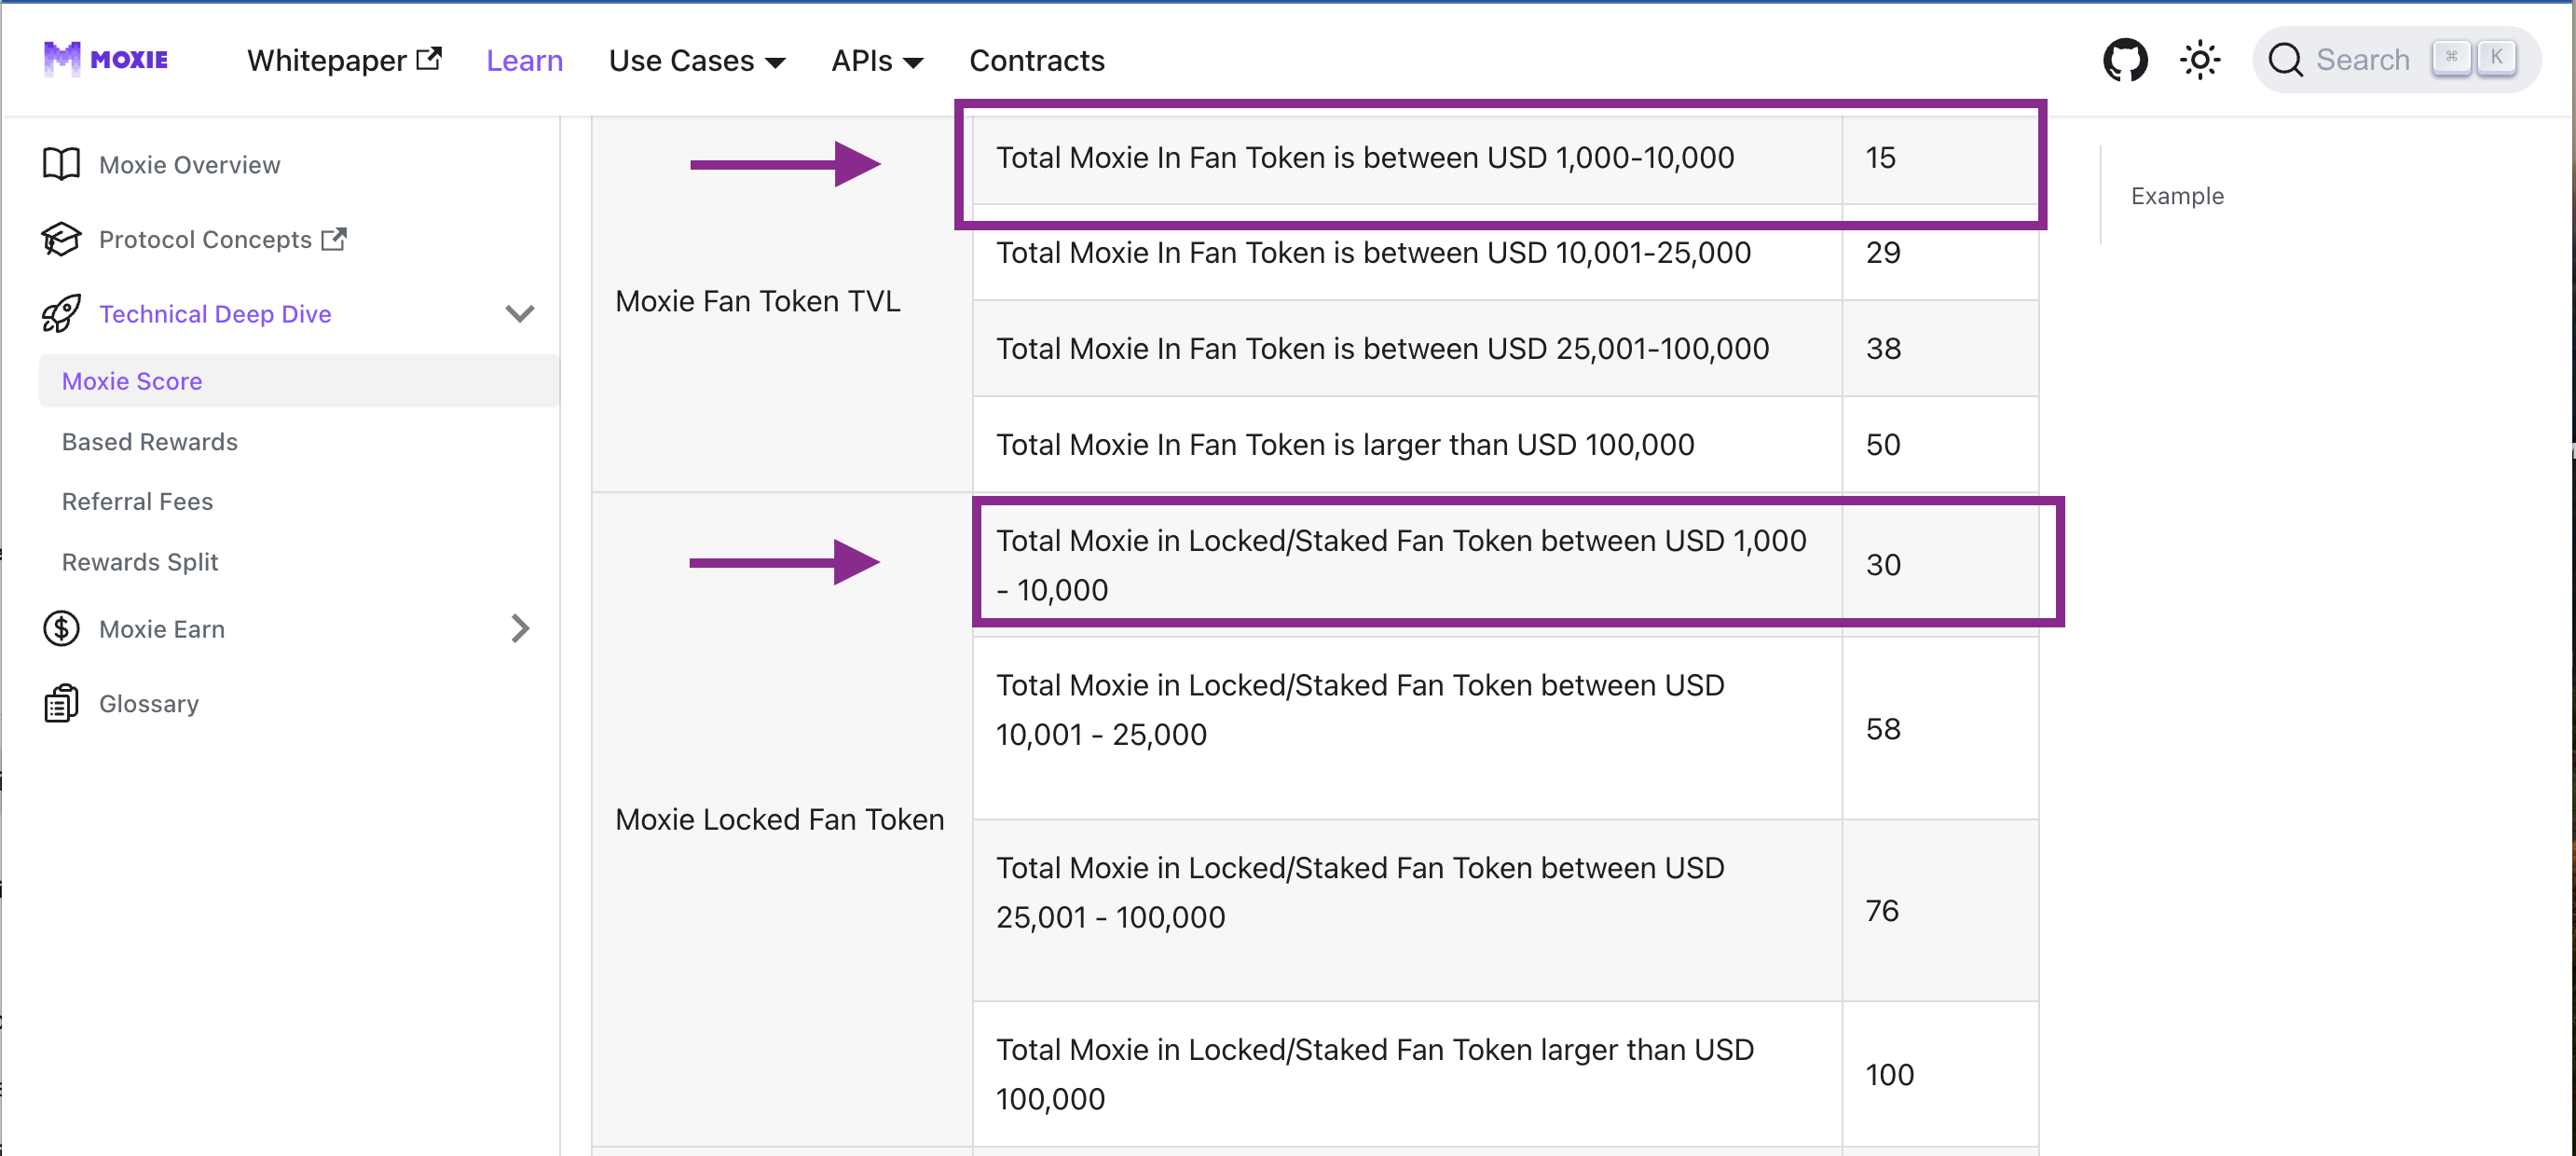Image resolution: width=2576 pixels, height=1156 pixels.
Task: Open Moxie Earn in sidebar
Action: tap(162, 629)
